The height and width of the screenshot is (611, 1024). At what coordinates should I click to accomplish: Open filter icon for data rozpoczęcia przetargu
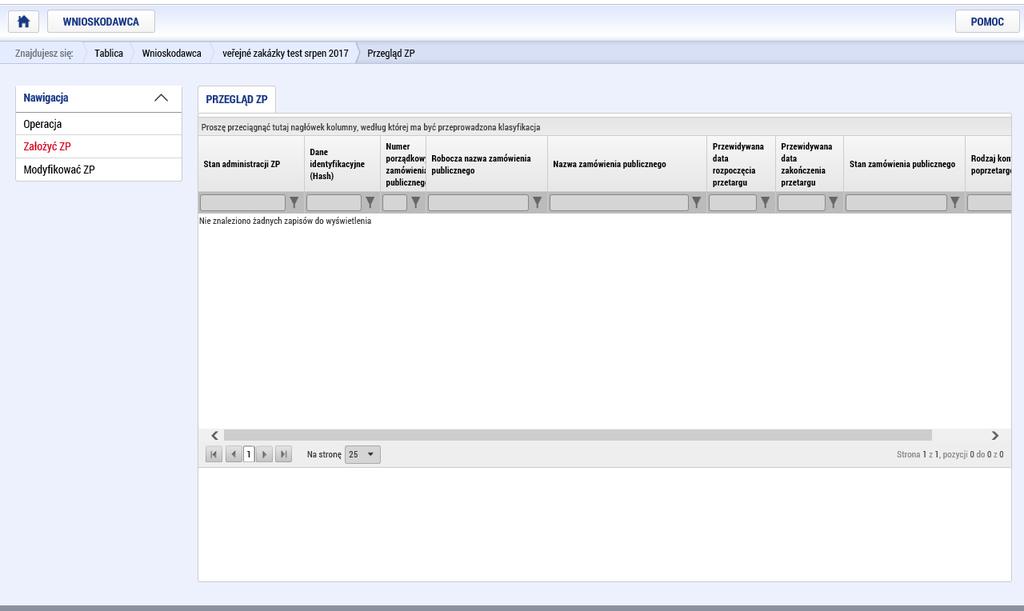765,202
